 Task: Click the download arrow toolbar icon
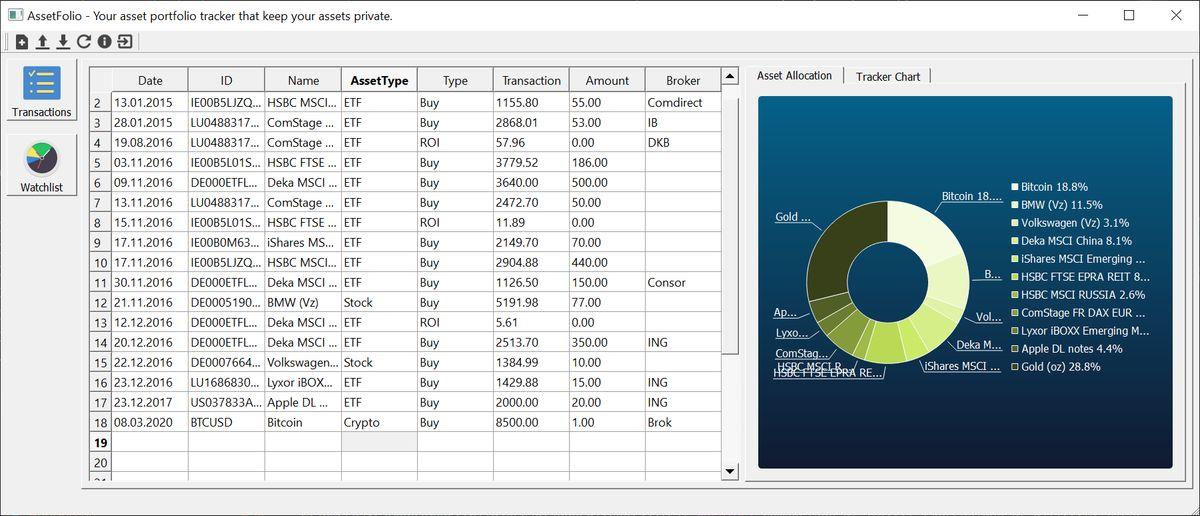click(63, 42)
